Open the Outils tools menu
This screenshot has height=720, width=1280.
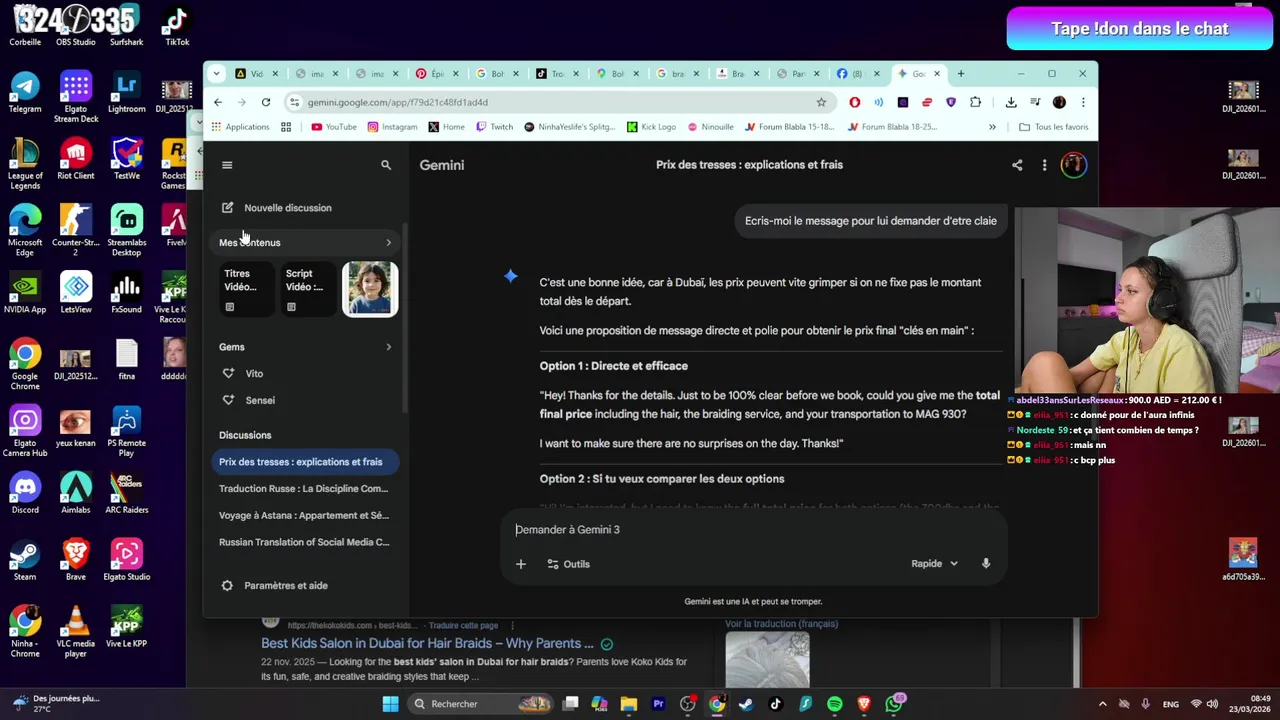568,564
